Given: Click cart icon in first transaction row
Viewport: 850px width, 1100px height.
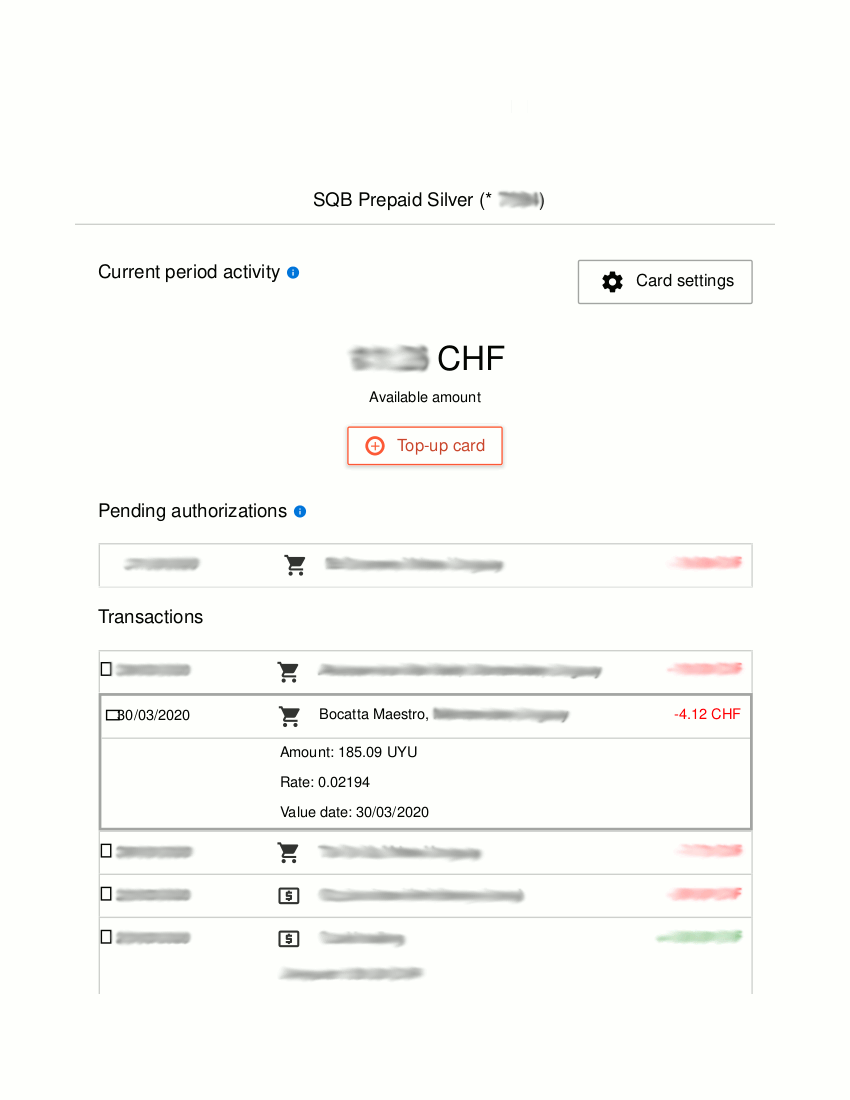Looking at the screenshot, I should click(x=289, y=672).
